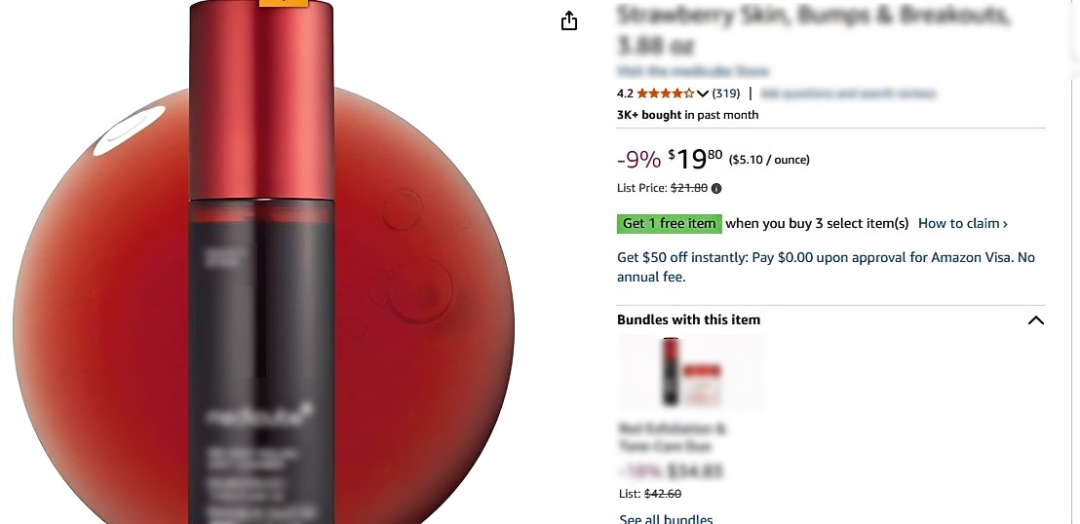The height and width of the screenshot is (524, 1080).
Task: Click the share icon above the title
Action: [569, 21]
